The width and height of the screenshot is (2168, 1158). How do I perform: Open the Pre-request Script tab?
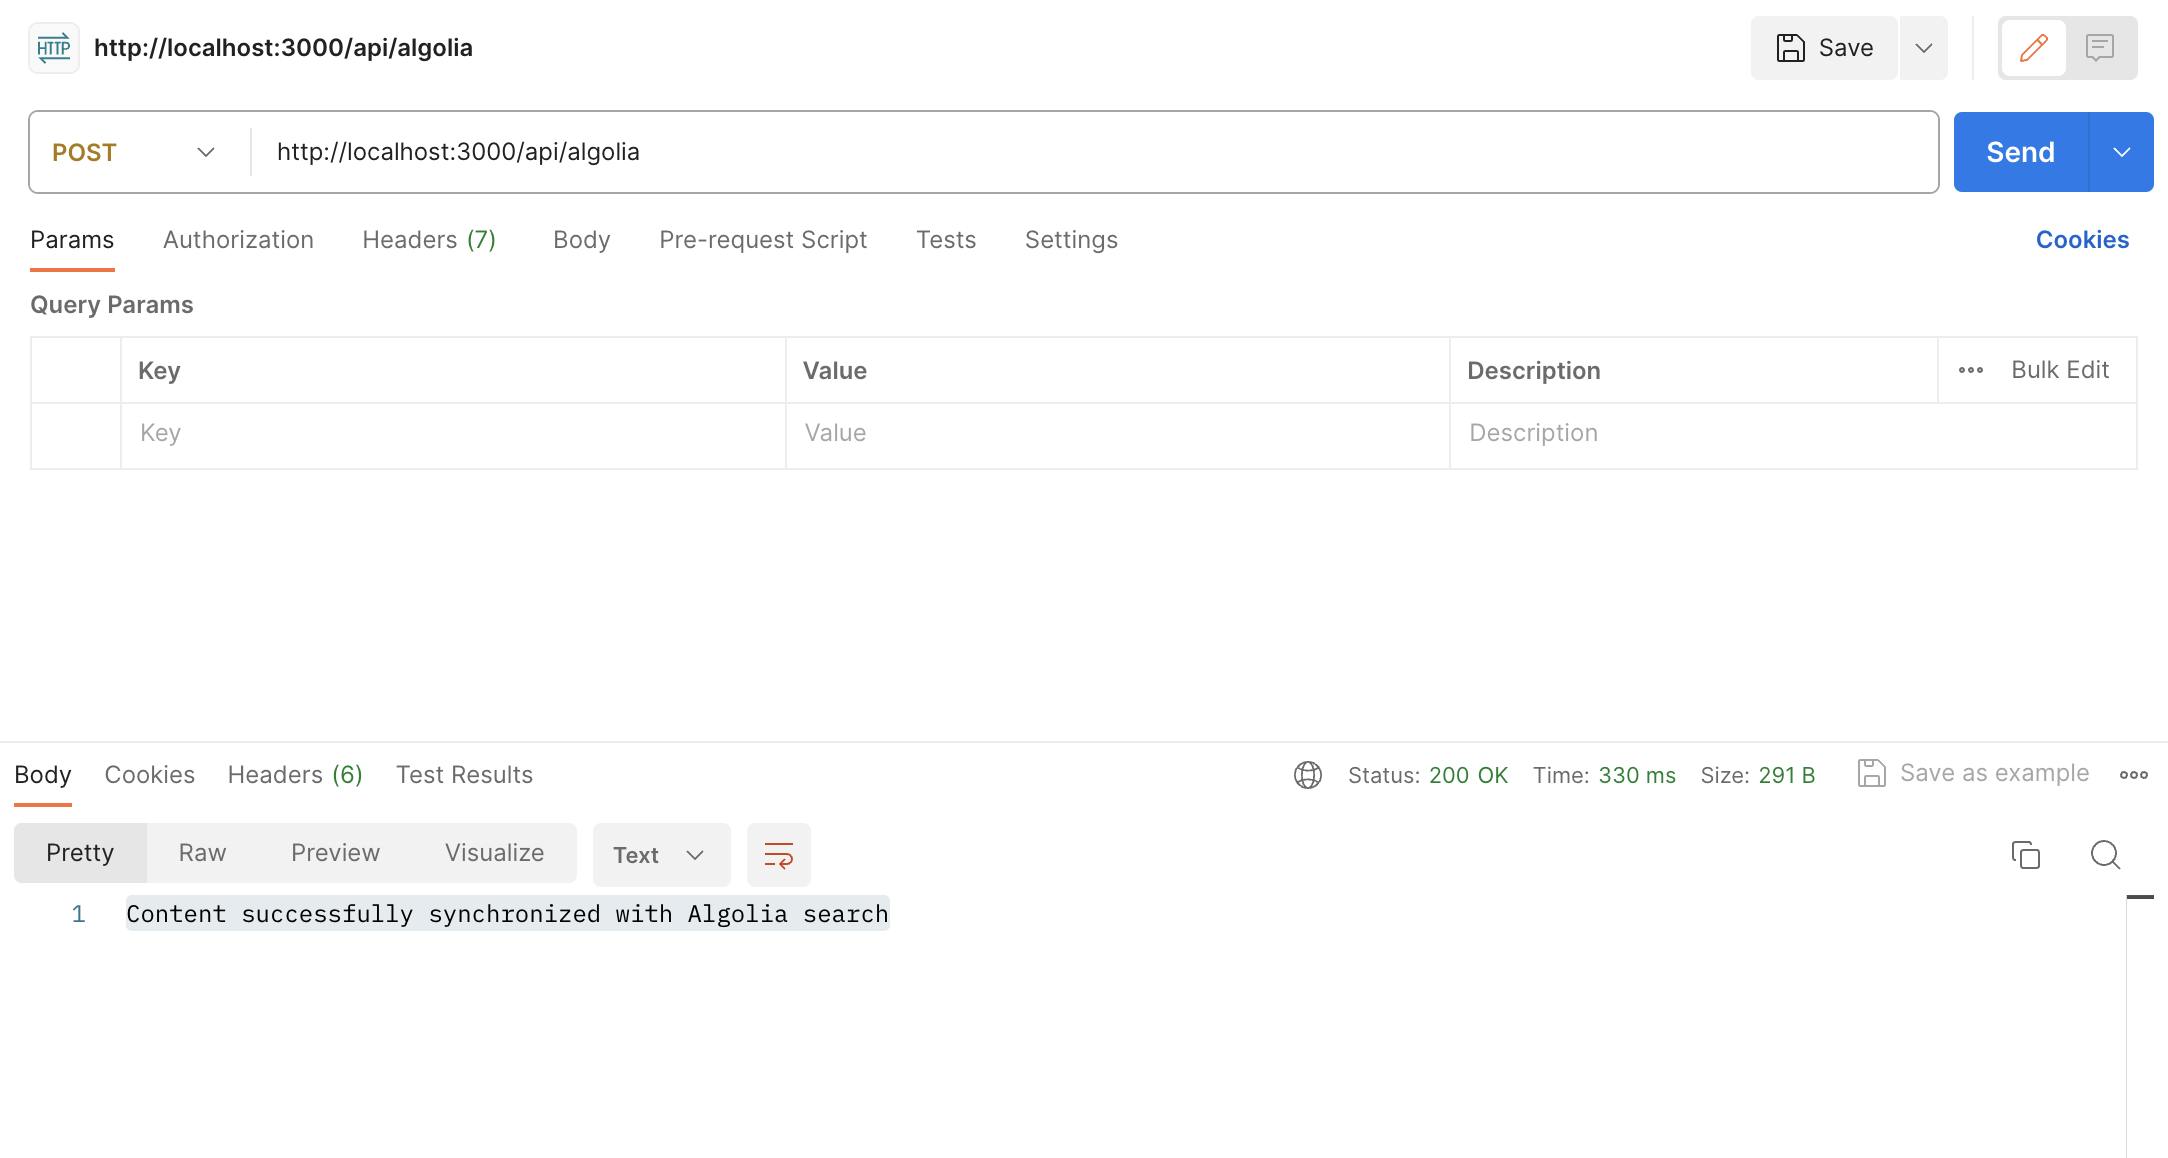[x=762, y=240]
